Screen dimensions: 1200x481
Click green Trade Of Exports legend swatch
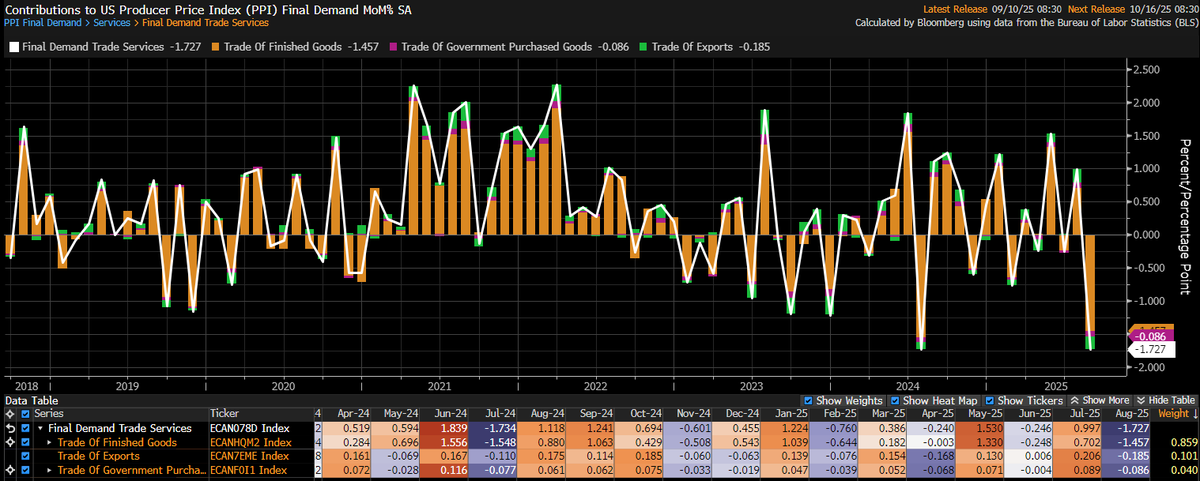pyautogui.click(x=645, y=46)
